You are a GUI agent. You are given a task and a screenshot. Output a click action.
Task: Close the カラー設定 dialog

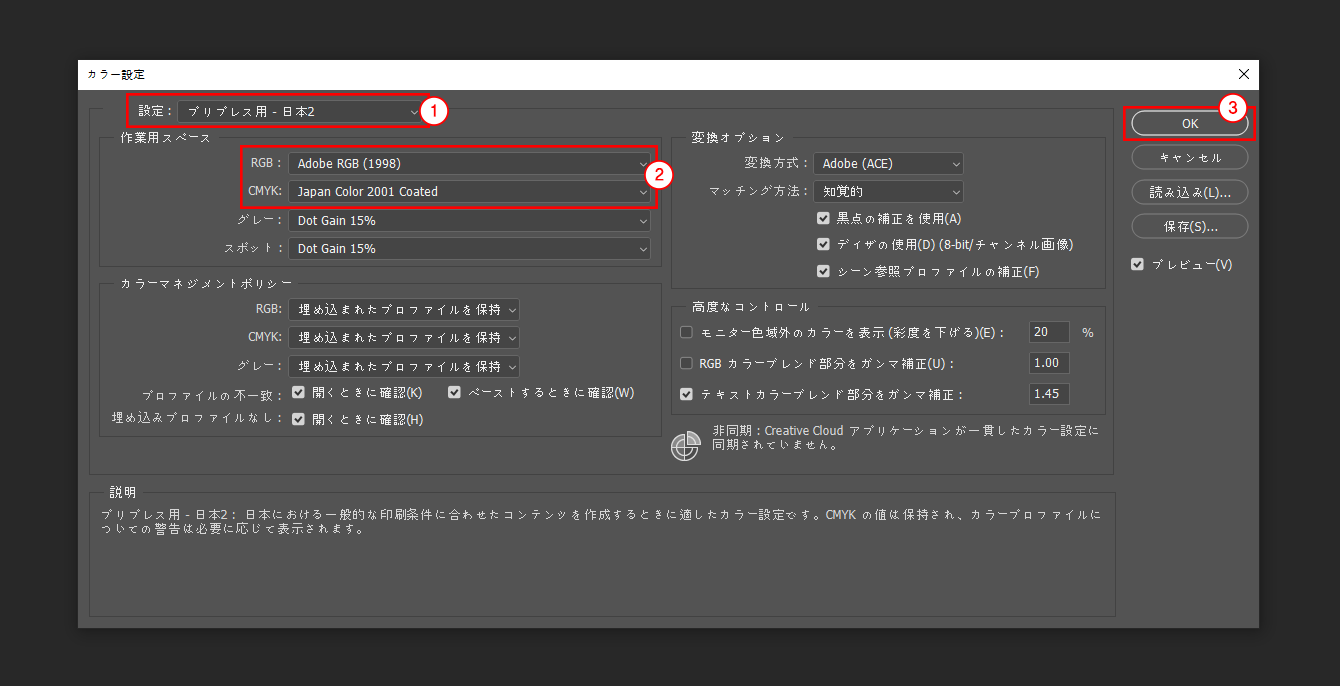[x=1243, y=74]
